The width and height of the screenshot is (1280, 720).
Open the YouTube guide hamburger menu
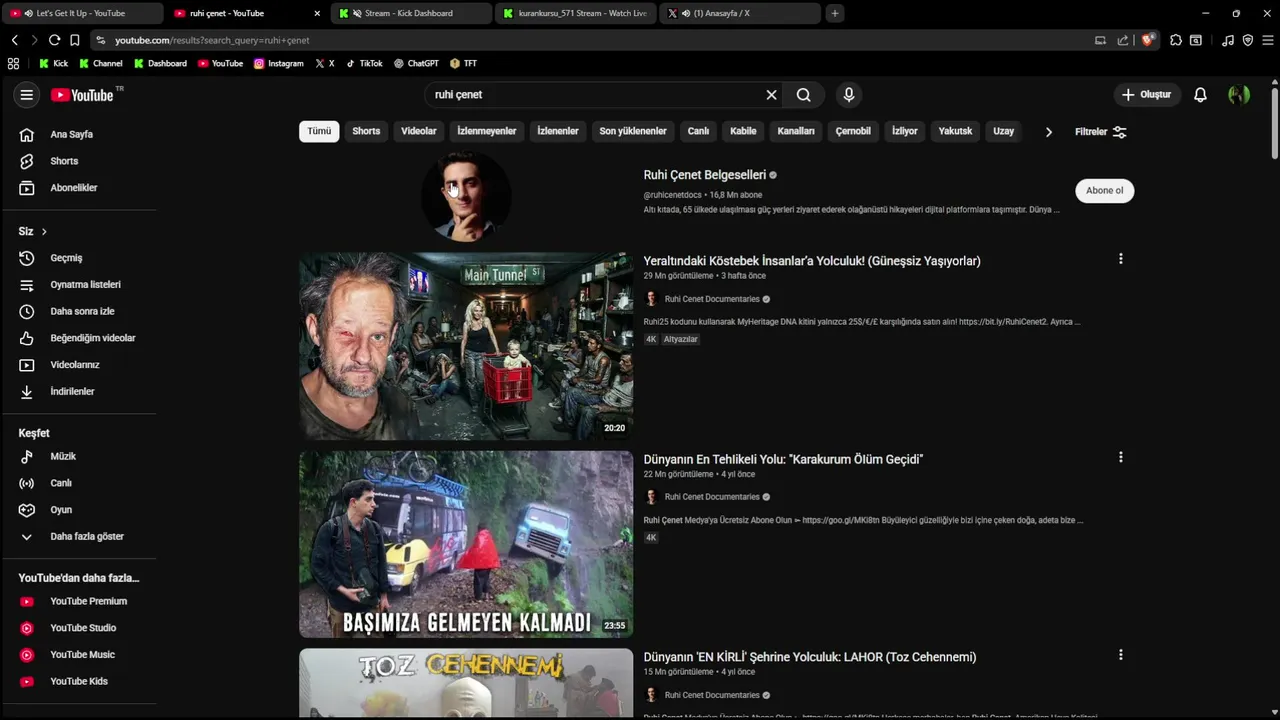pos(27,95)
